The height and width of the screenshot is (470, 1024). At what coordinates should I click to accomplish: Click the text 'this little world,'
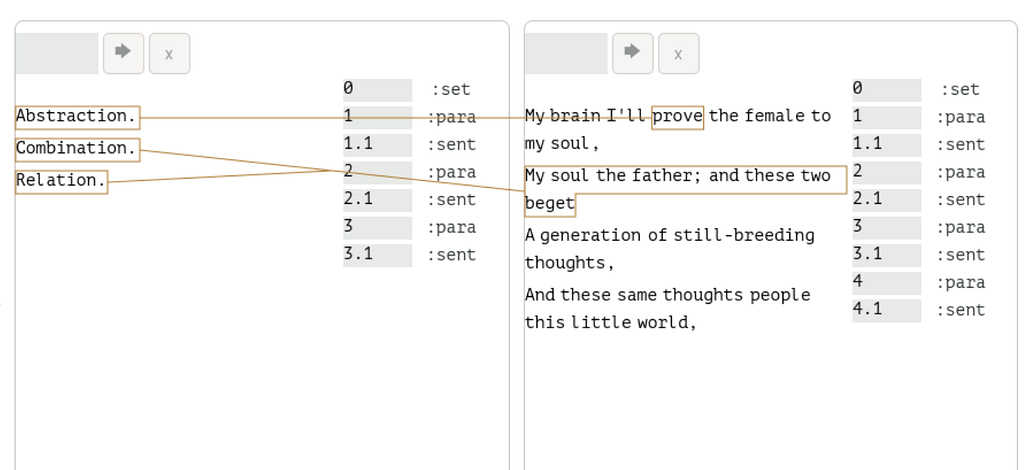pyautogui.click(x=611, y=323)
